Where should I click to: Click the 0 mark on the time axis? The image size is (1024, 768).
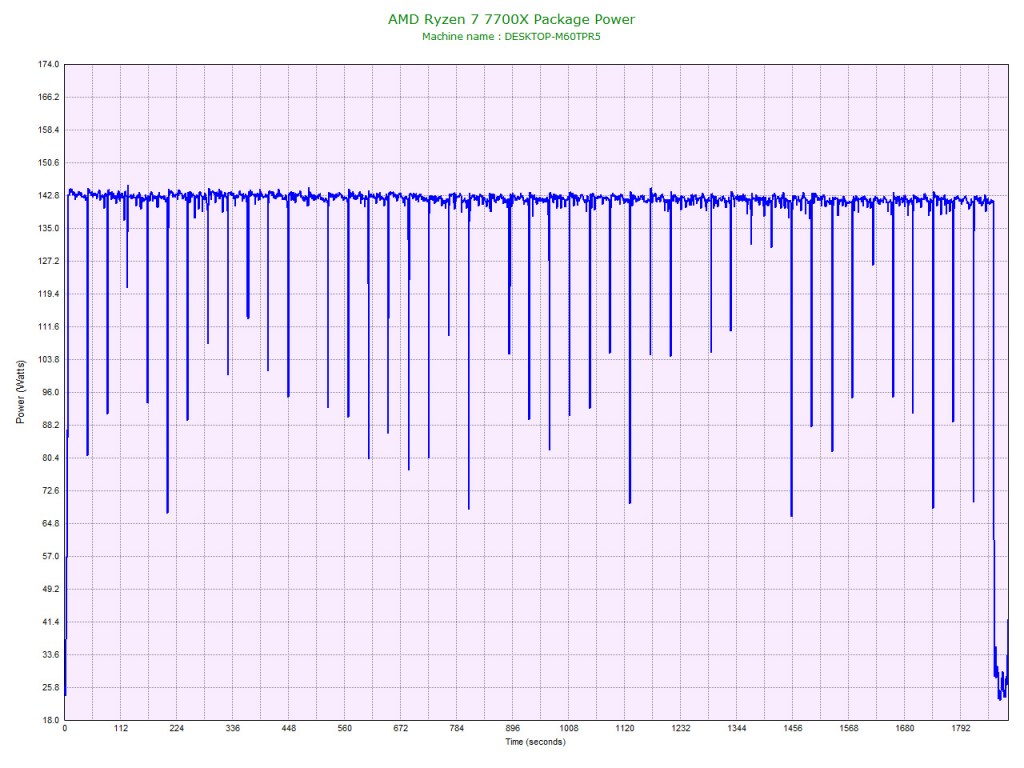[x=65, y=729]
